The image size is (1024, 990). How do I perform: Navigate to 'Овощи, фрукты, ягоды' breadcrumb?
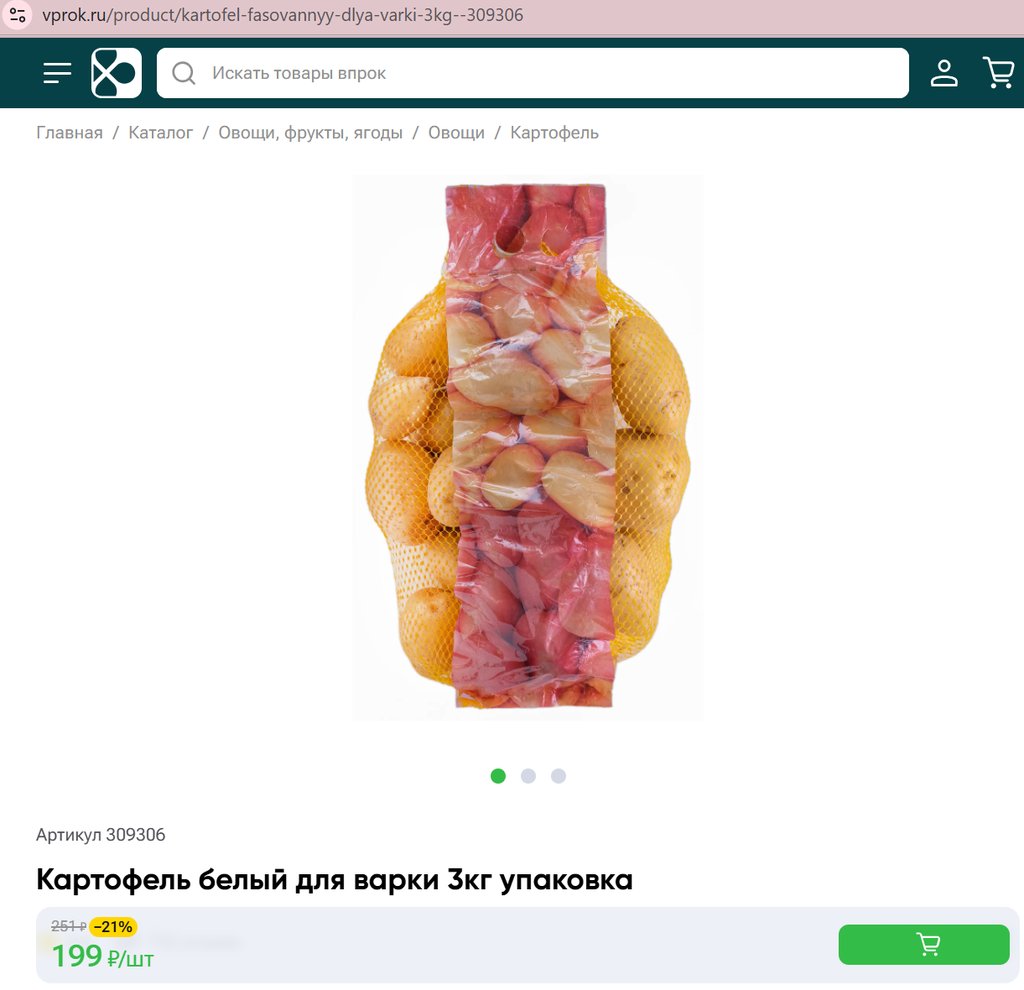point(310,133)
